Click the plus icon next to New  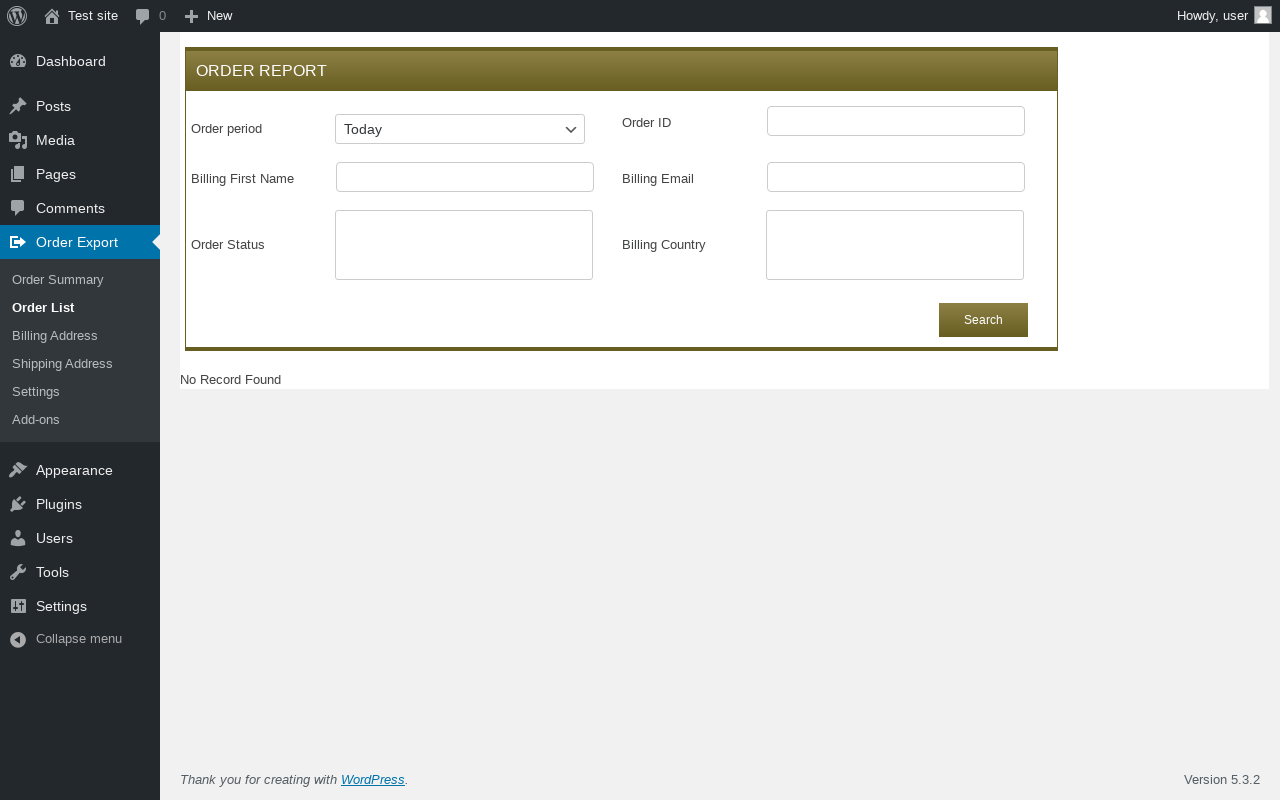[x=191, y=16]
